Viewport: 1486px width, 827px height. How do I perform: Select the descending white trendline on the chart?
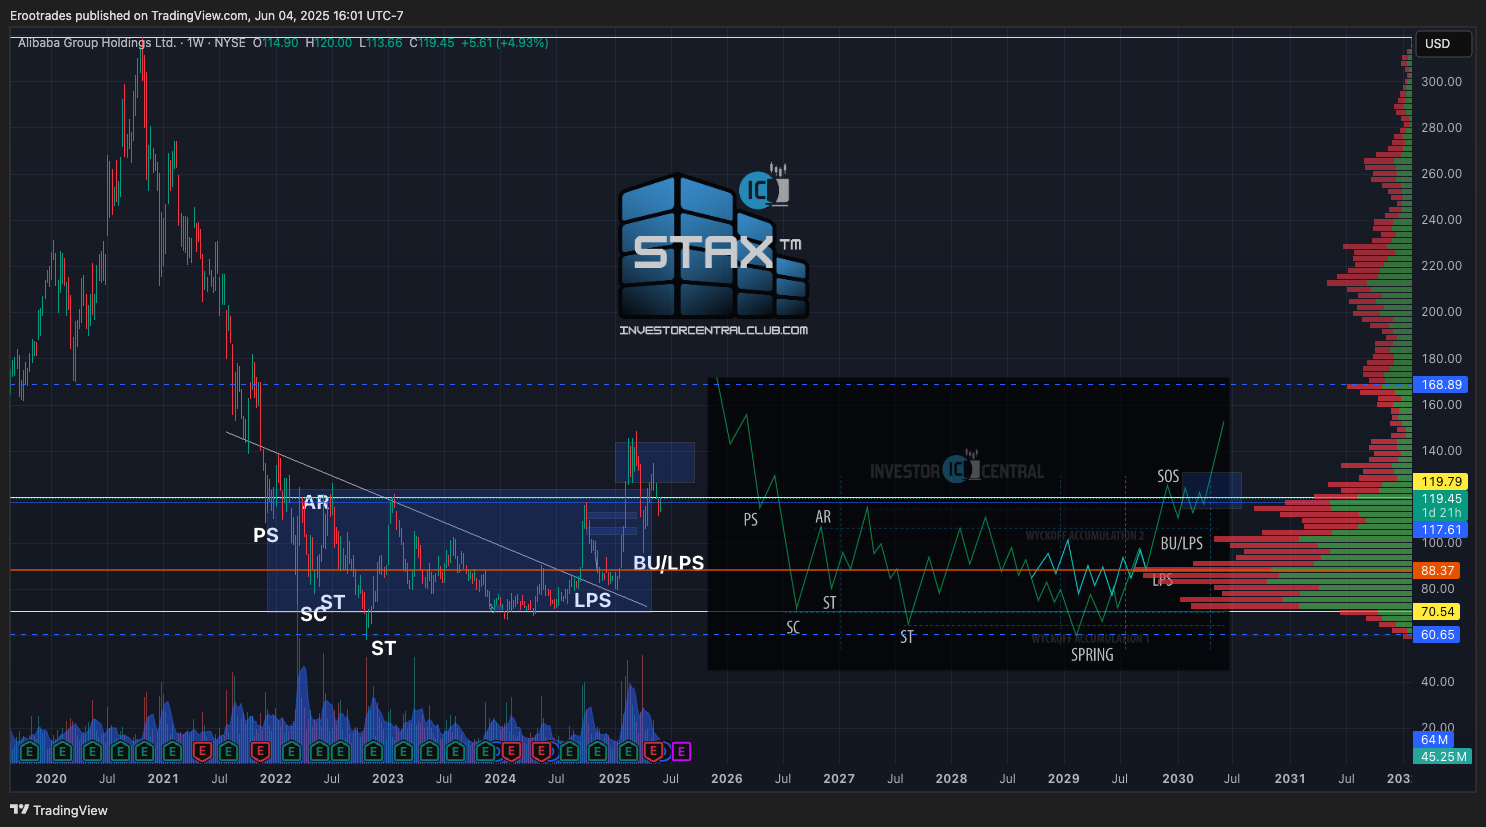pos(436,519)
